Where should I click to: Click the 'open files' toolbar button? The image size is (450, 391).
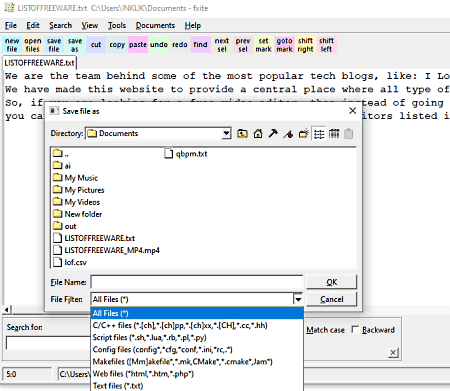(x=33, y=45)
